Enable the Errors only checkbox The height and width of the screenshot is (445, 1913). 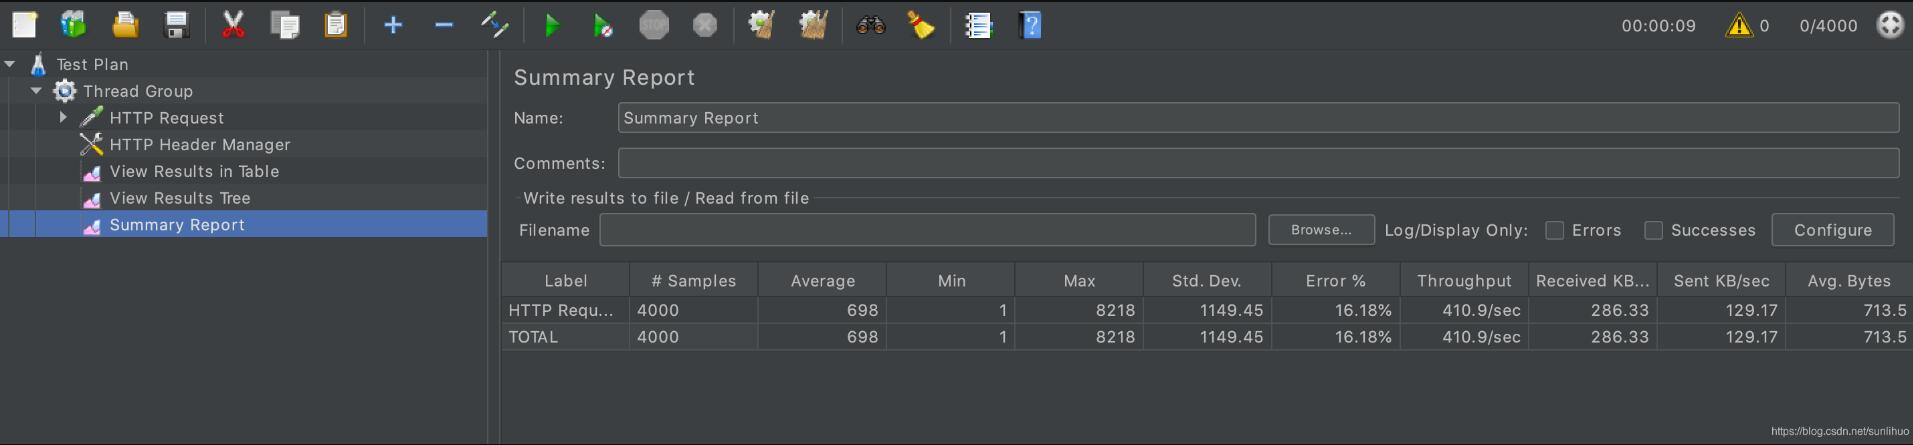click(1554, 230)
